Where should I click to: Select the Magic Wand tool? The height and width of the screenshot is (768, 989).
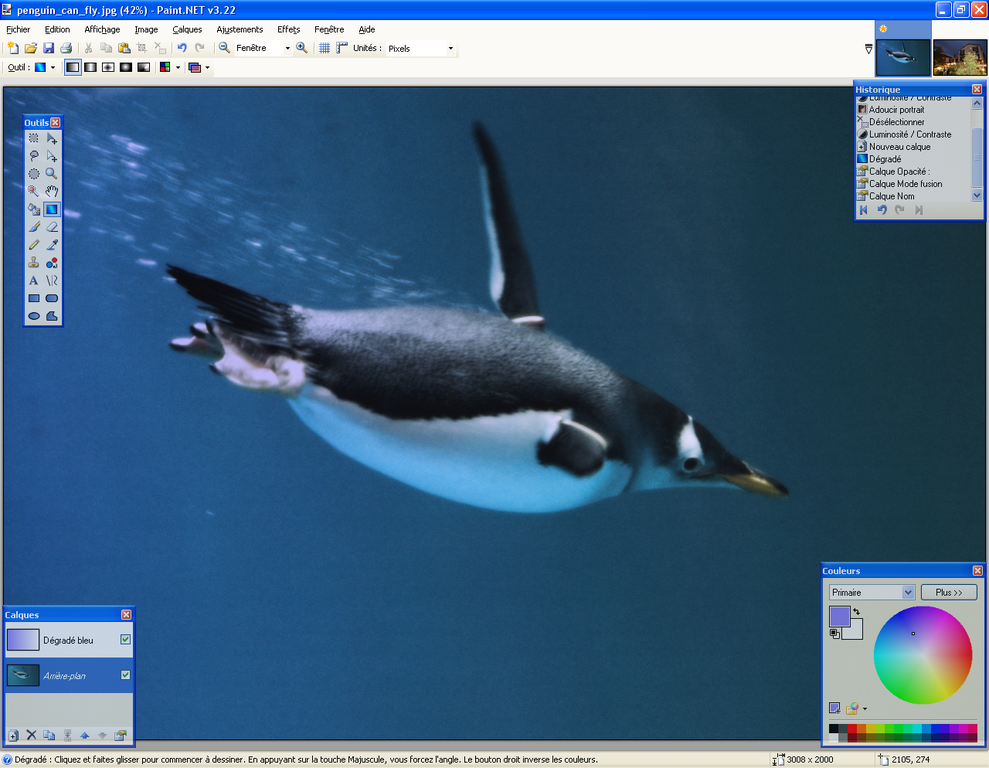pos(34,190)
